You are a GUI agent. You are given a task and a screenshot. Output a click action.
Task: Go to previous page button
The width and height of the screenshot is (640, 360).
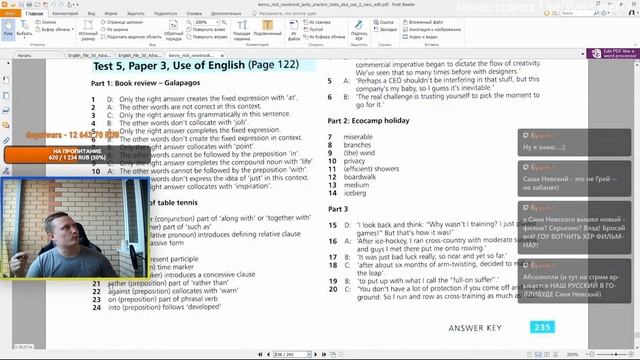(268, 354)
